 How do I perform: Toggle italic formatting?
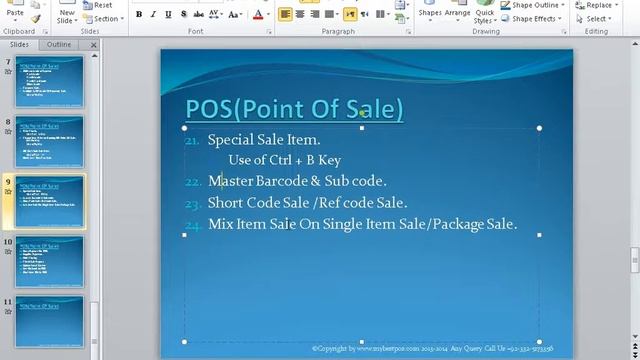(x=153, y=14)
